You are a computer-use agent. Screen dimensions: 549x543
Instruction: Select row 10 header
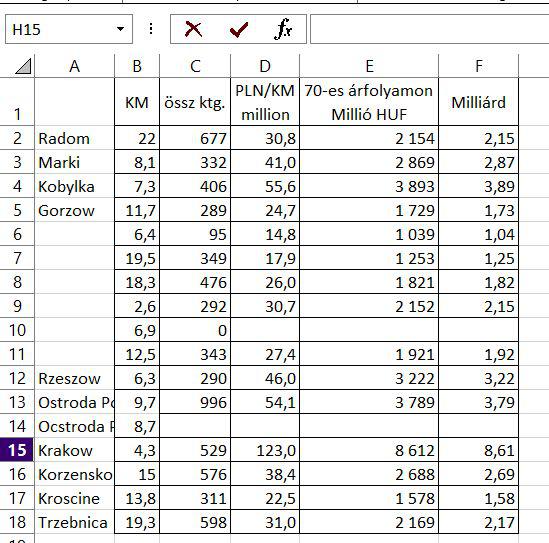tap(17, 330)
